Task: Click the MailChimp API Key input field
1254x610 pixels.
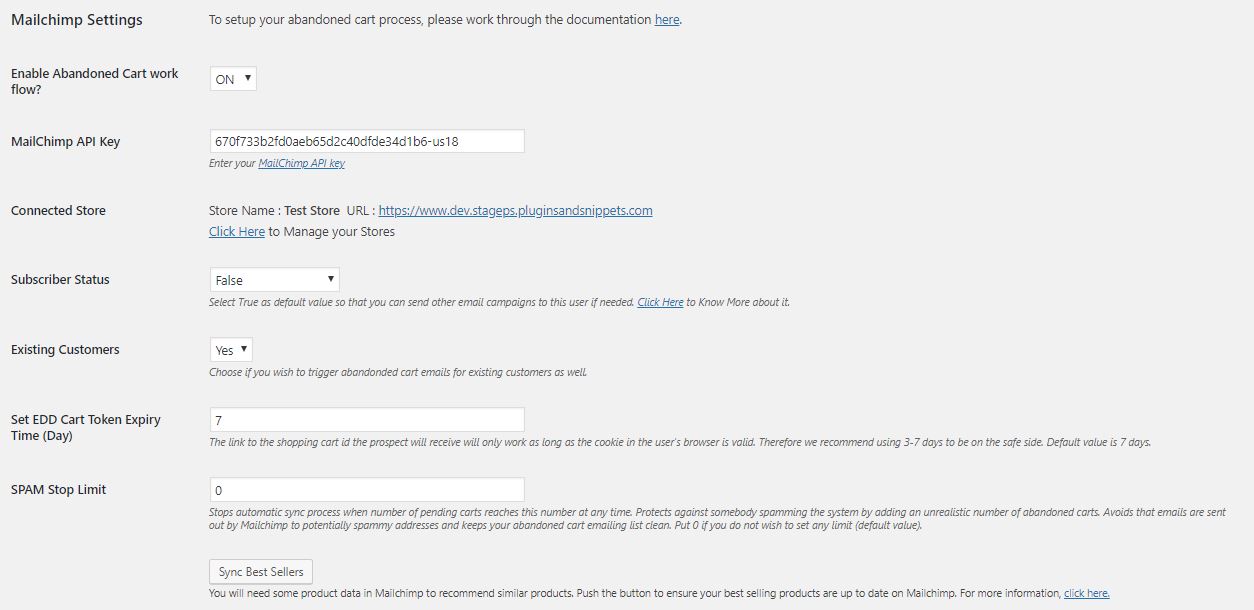Action: click(x=367, y=141)
